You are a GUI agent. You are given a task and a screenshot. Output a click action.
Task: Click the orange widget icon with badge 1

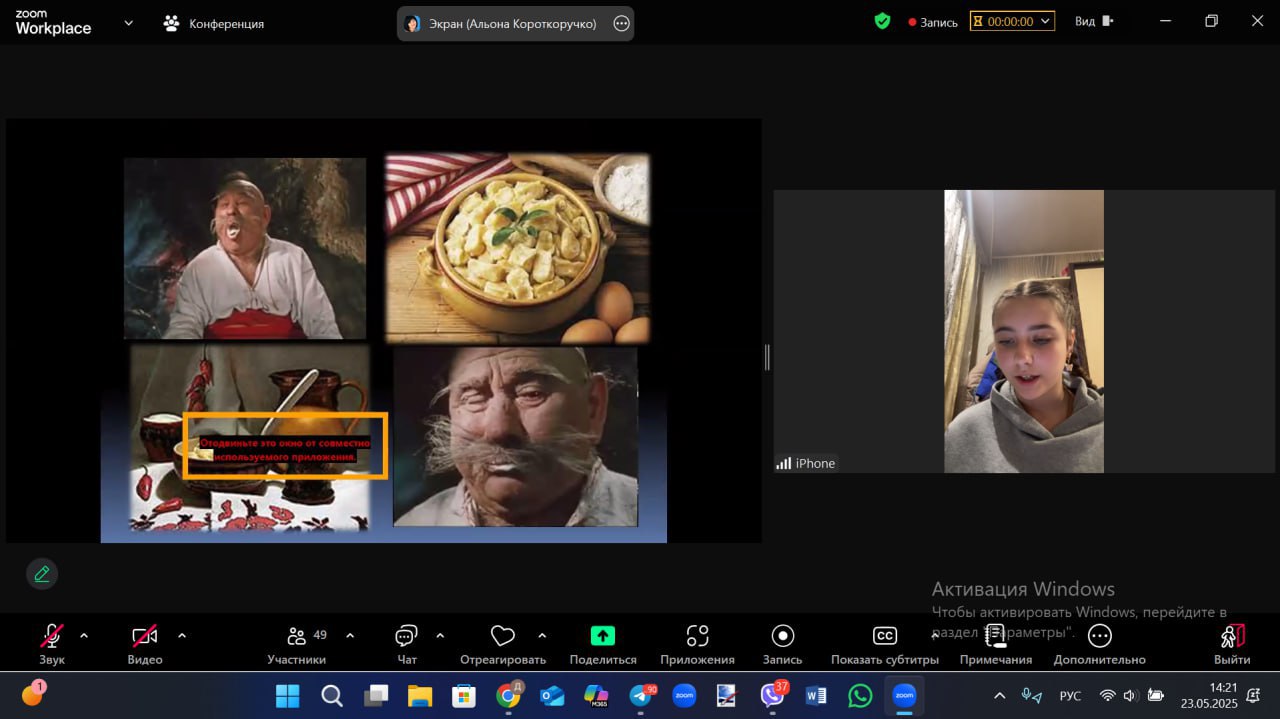pos(33,694)
